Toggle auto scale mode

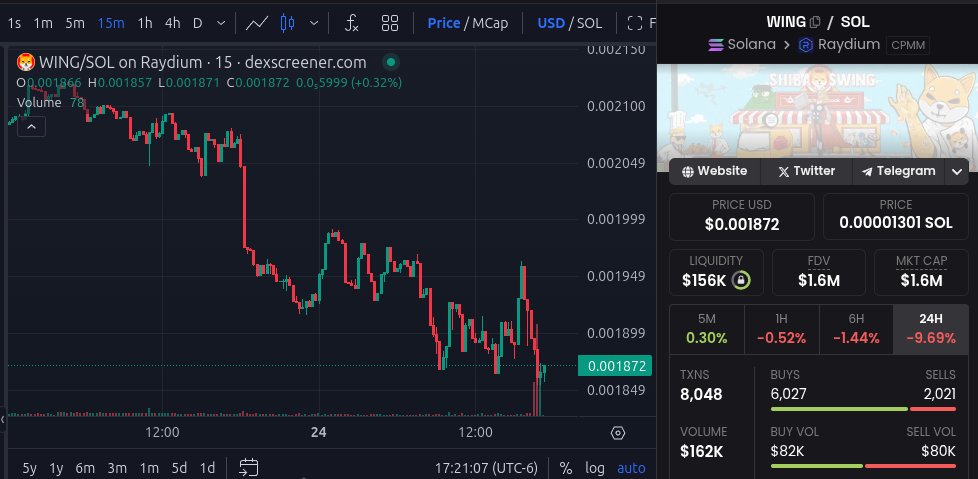click(631, 468)
